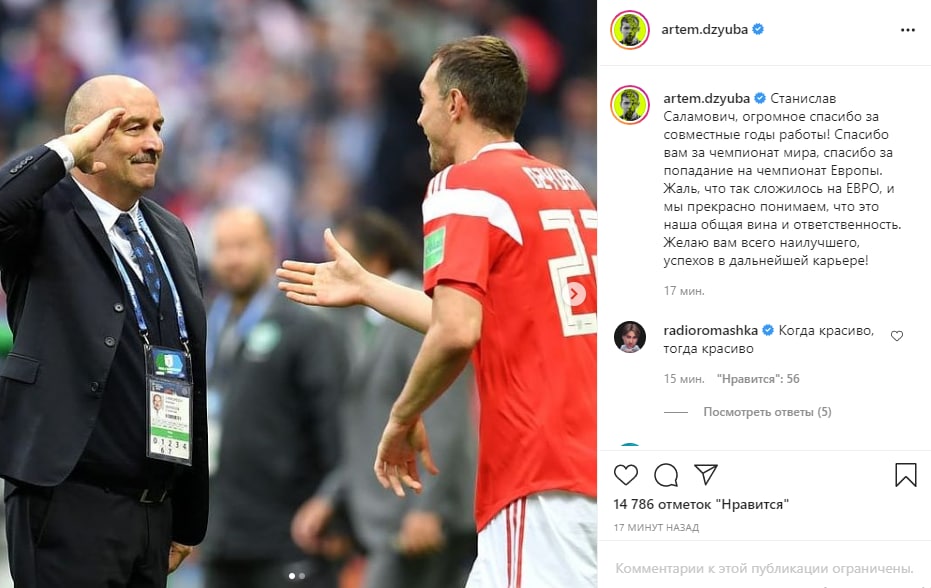Open radioromashka profile picture
This screenshot has width=931, height=588.
[x=629, y=337]
